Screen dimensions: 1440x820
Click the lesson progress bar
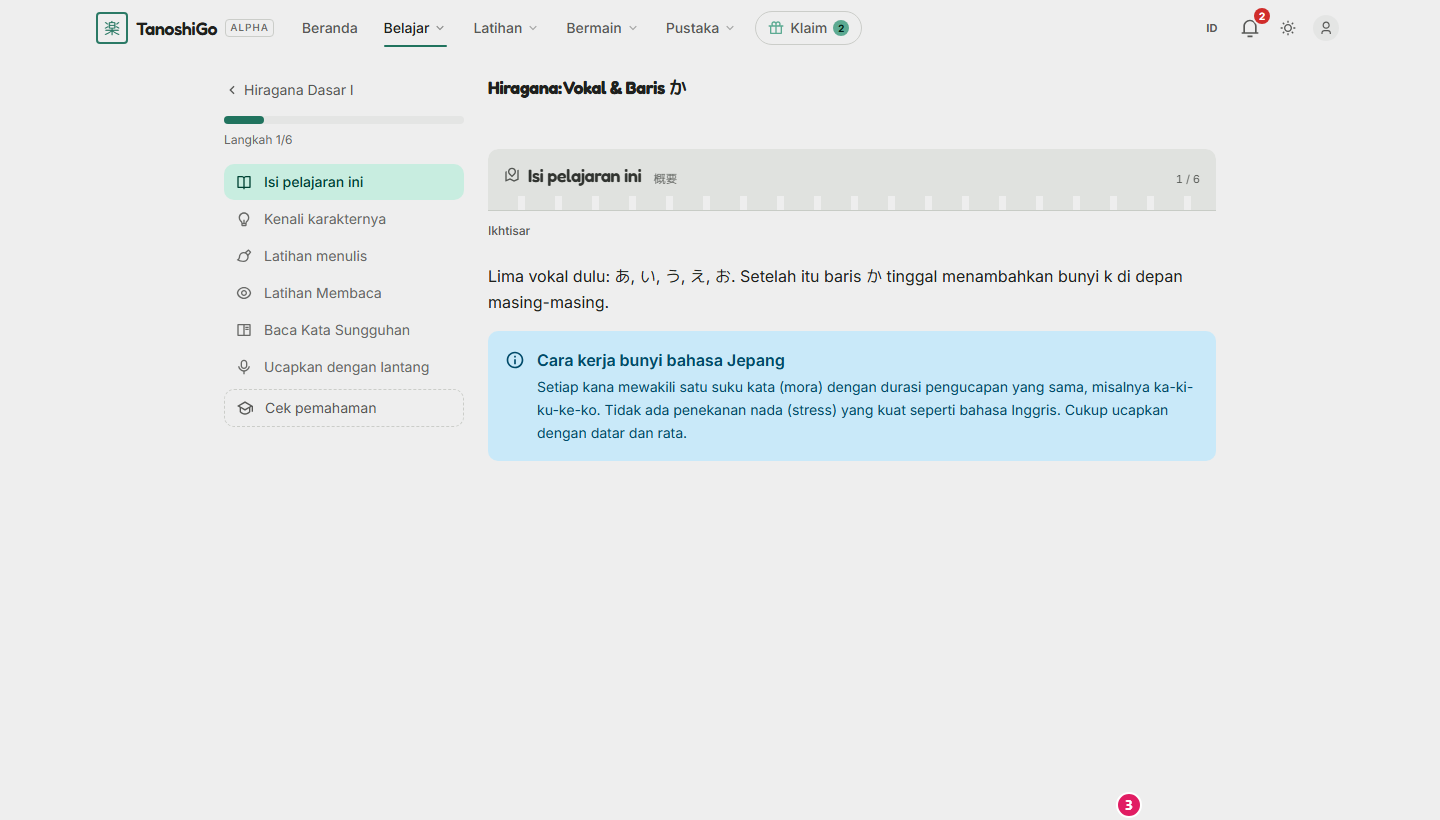click(x=344, y=120)
